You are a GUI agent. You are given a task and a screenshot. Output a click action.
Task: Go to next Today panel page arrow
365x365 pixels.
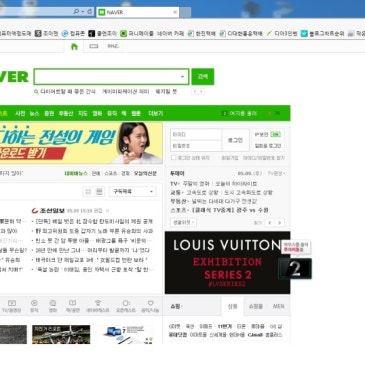280,222
